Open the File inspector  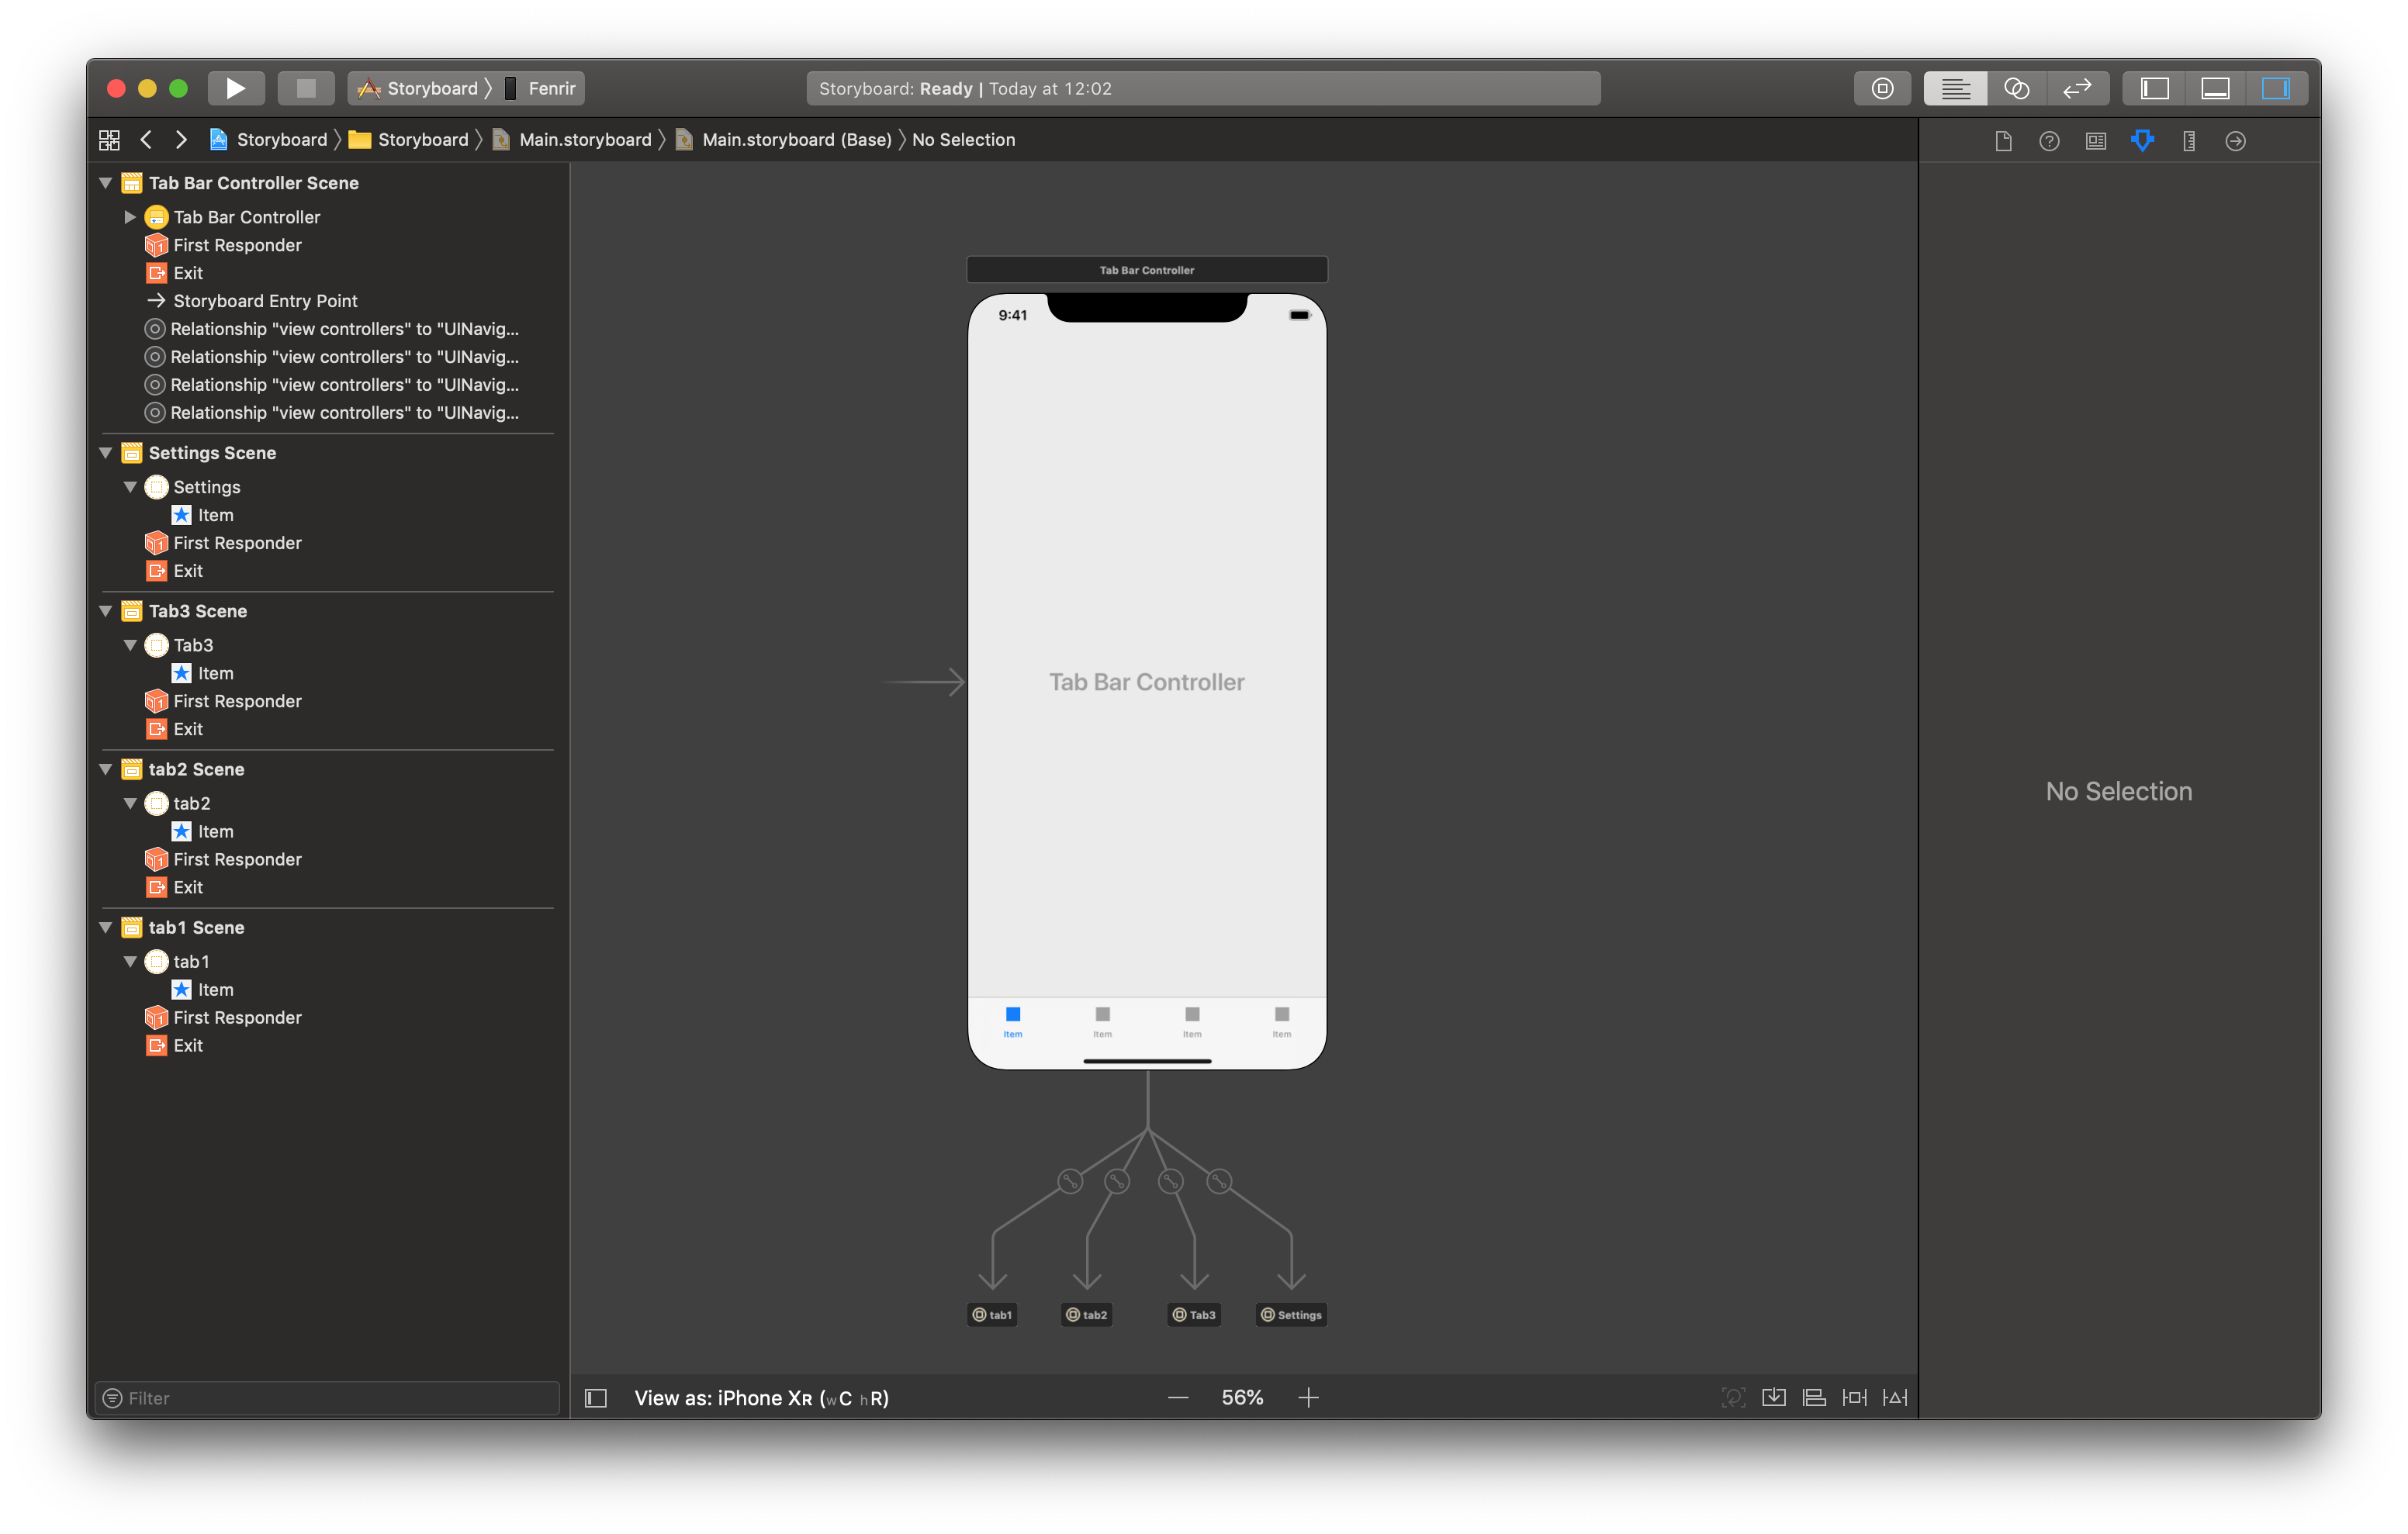tap(2003, 140)
